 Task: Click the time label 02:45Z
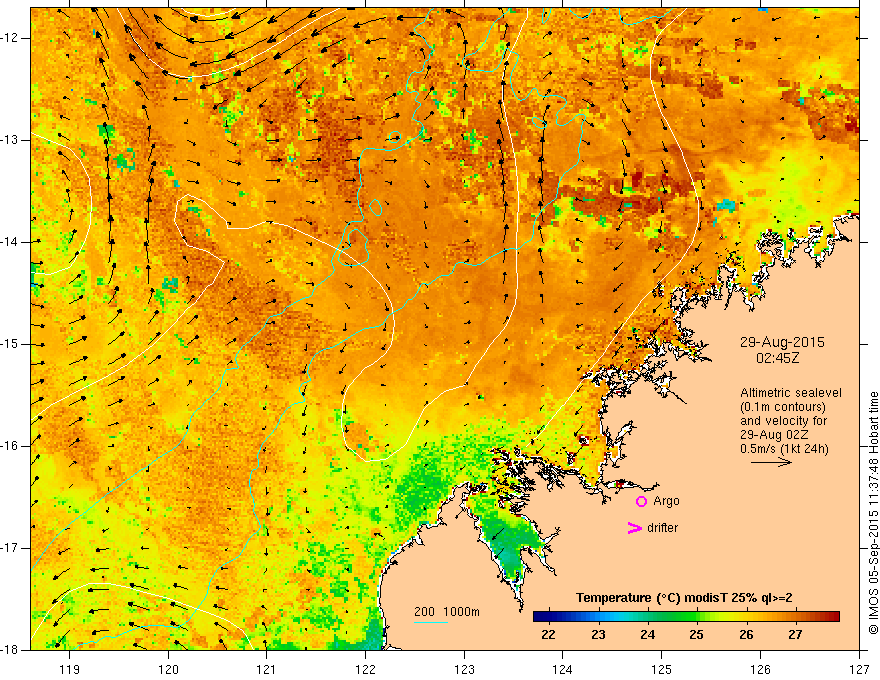click(777, 358)
